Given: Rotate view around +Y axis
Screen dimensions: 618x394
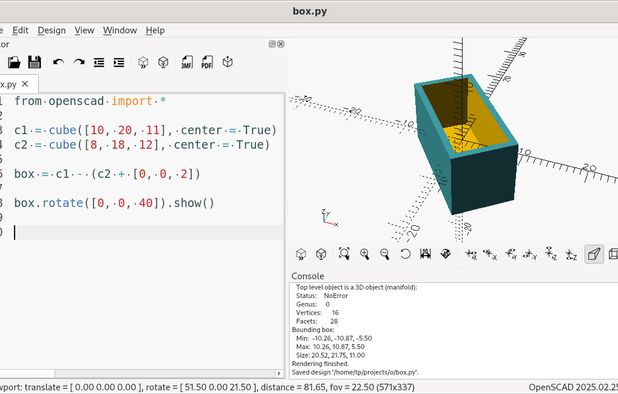Looking at the screenshot, I should (511, 254).
